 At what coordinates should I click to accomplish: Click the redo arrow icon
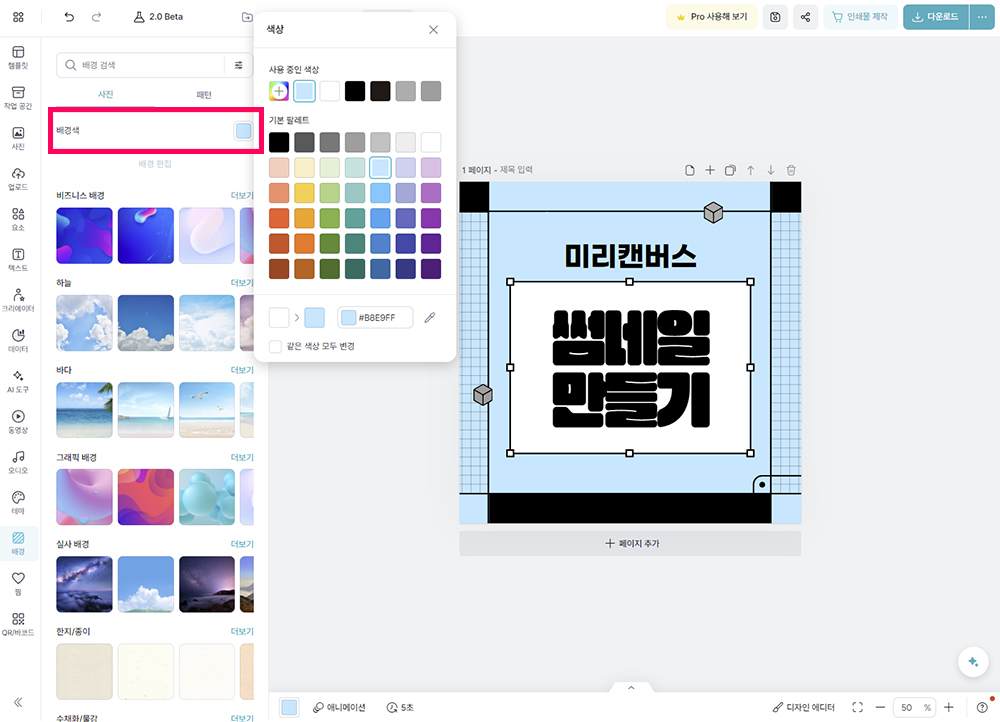96,17
